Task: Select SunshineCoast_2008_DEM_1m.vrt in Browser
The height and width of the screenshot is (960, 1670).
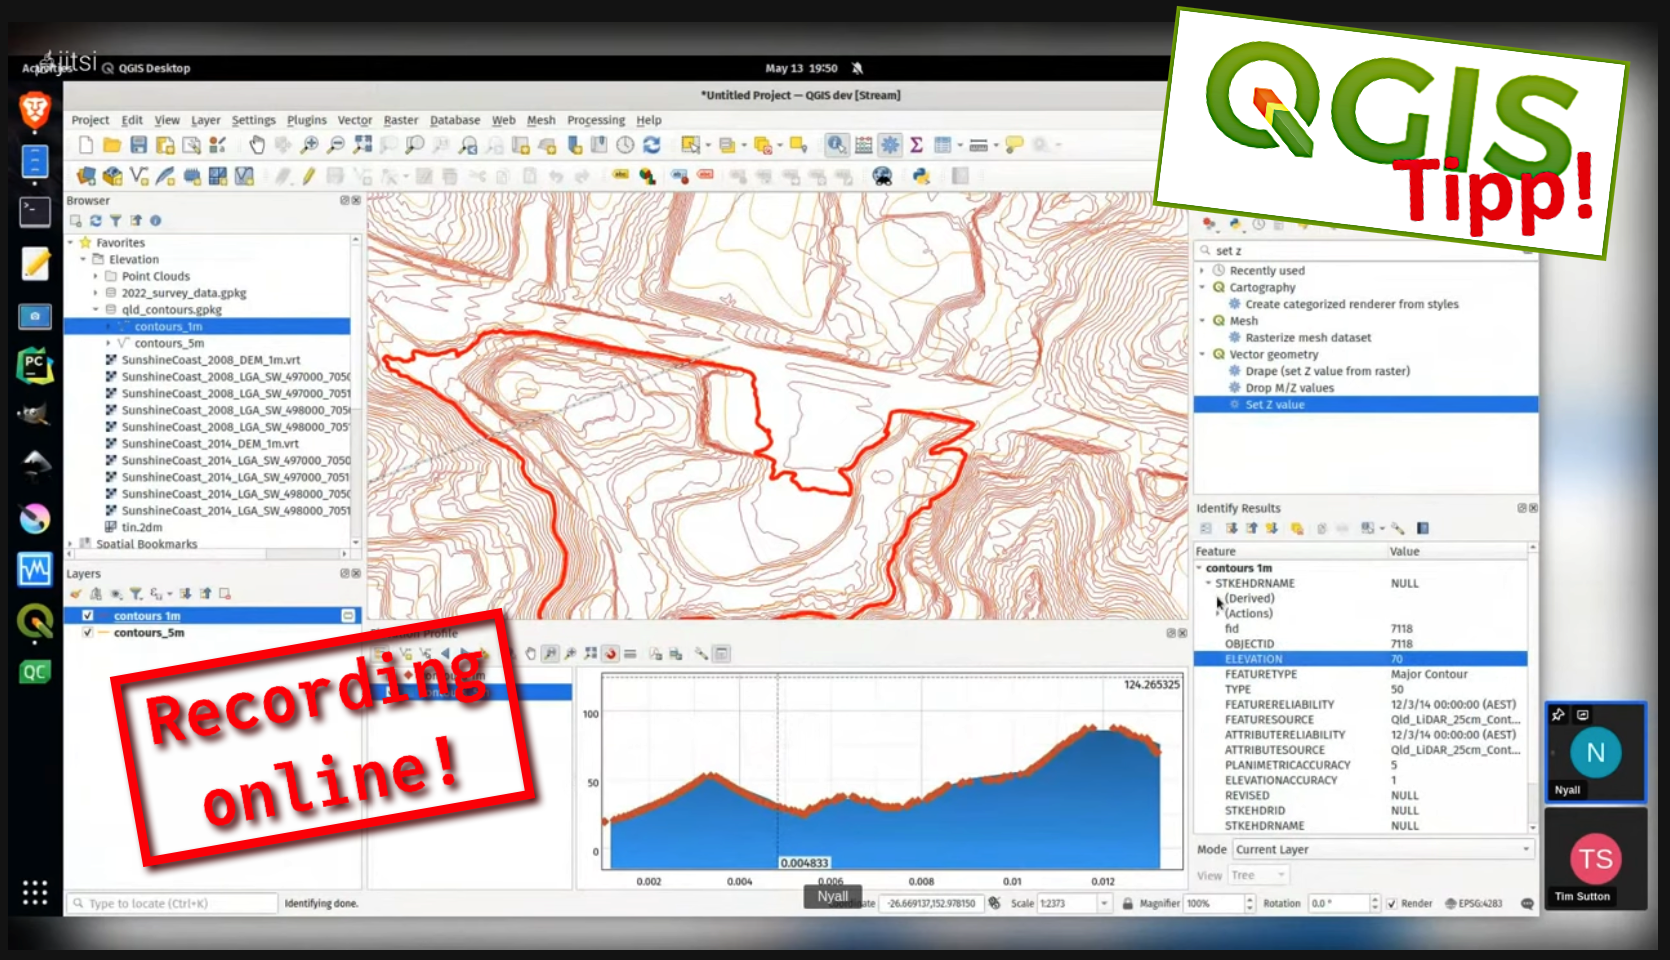Action: coord(210,360)
